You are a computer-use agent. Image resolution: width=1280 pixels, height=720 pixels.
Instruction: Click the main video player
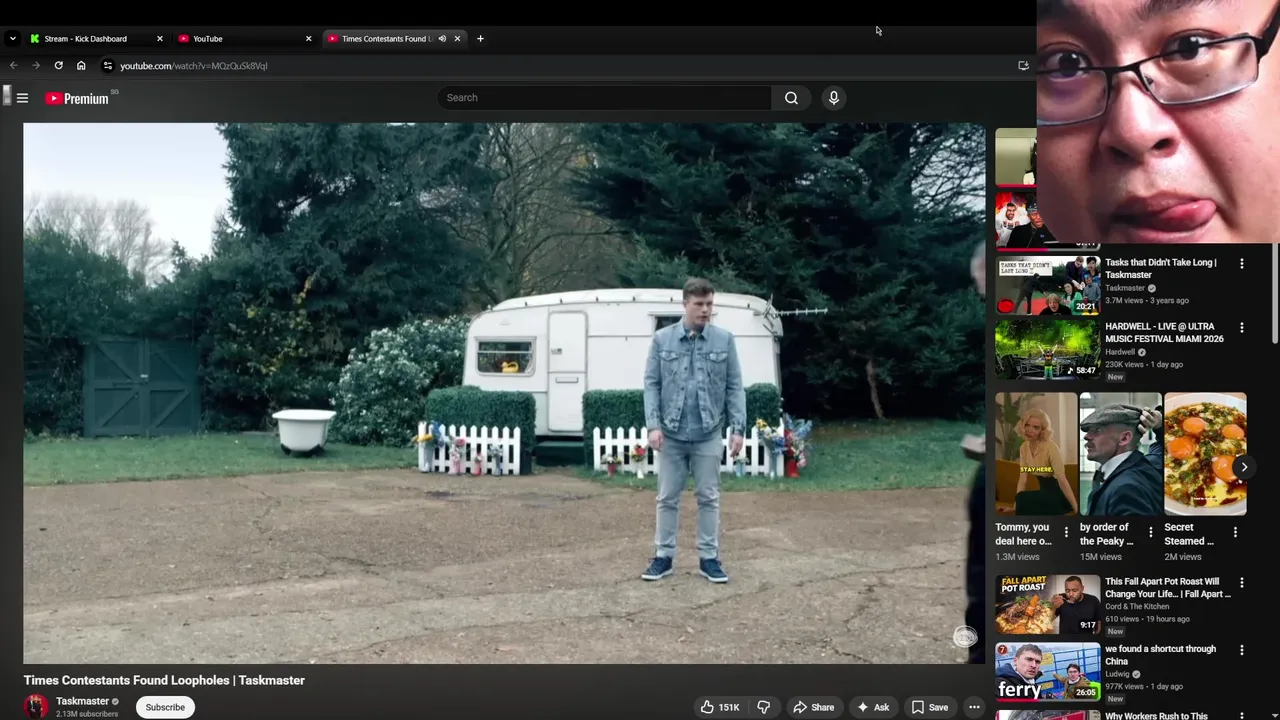click(504, 393)
